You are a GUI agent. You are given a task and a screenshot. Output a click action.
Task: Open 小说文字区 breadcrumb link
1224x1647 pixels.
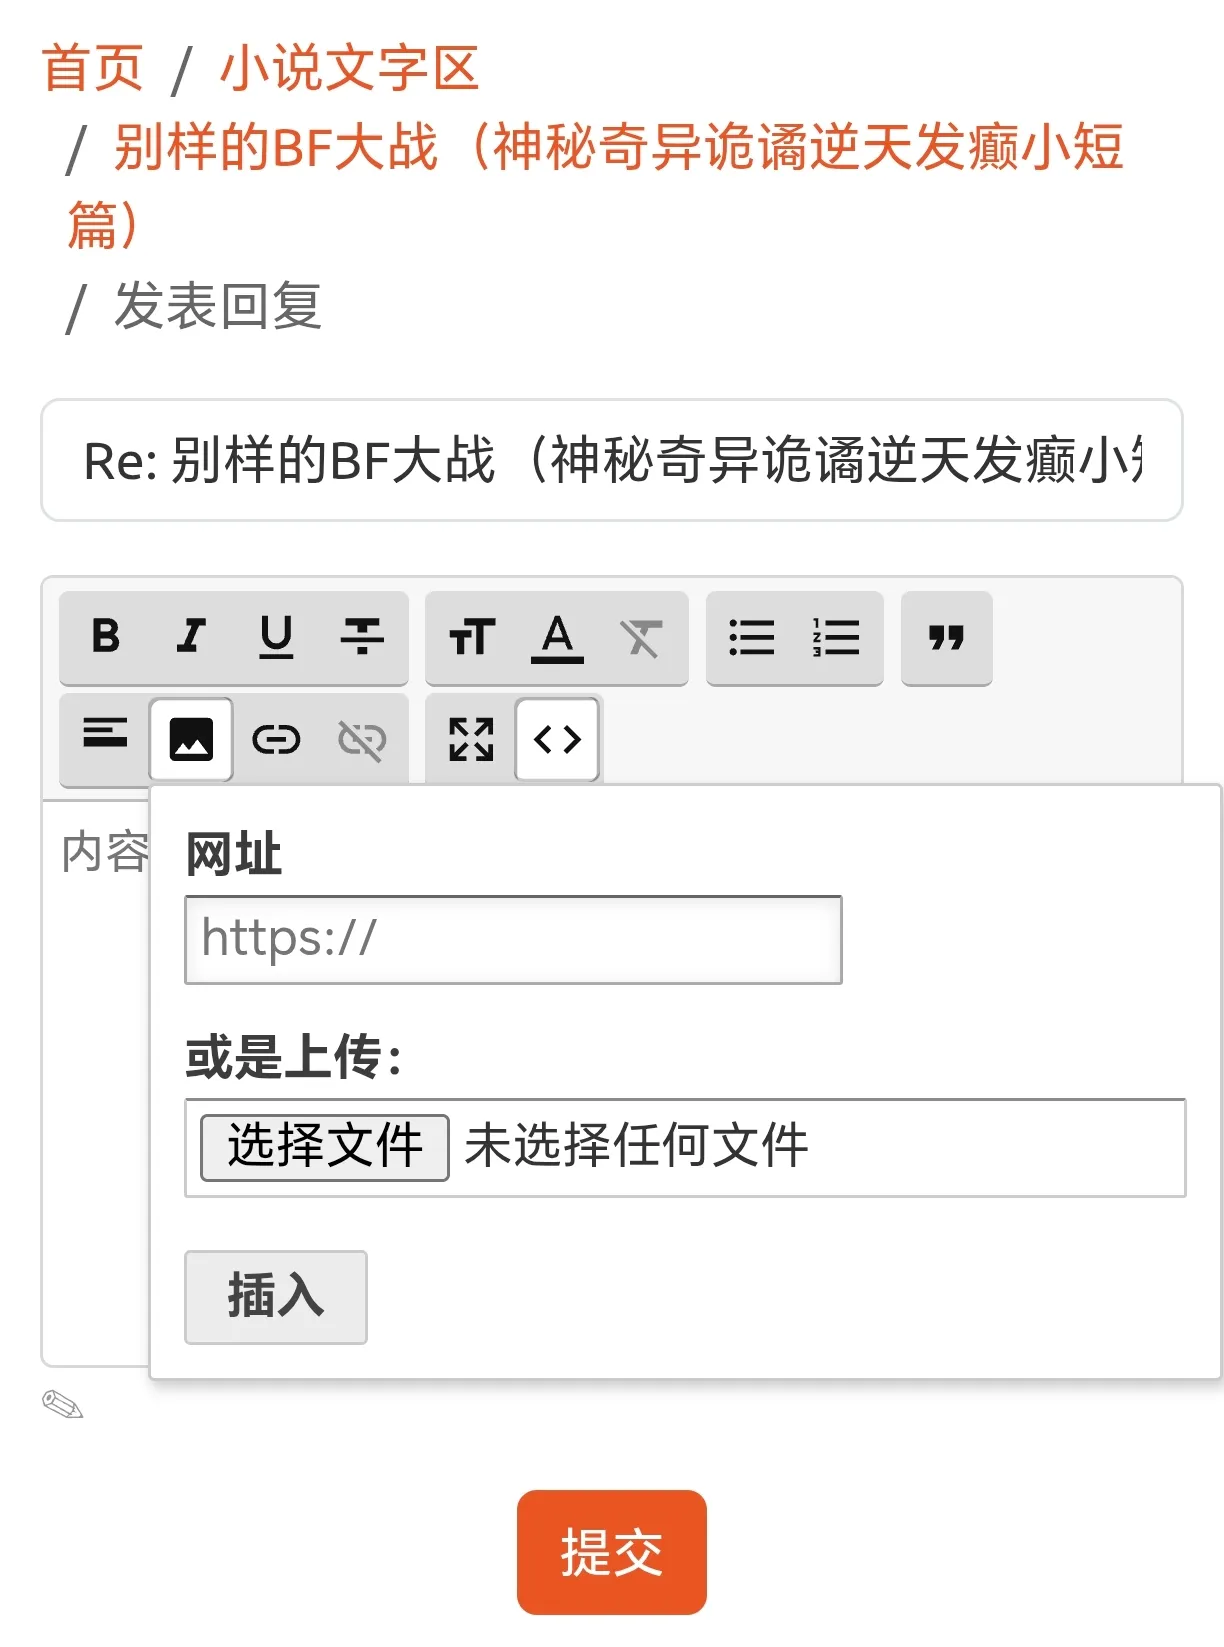(x=349, y=68)
